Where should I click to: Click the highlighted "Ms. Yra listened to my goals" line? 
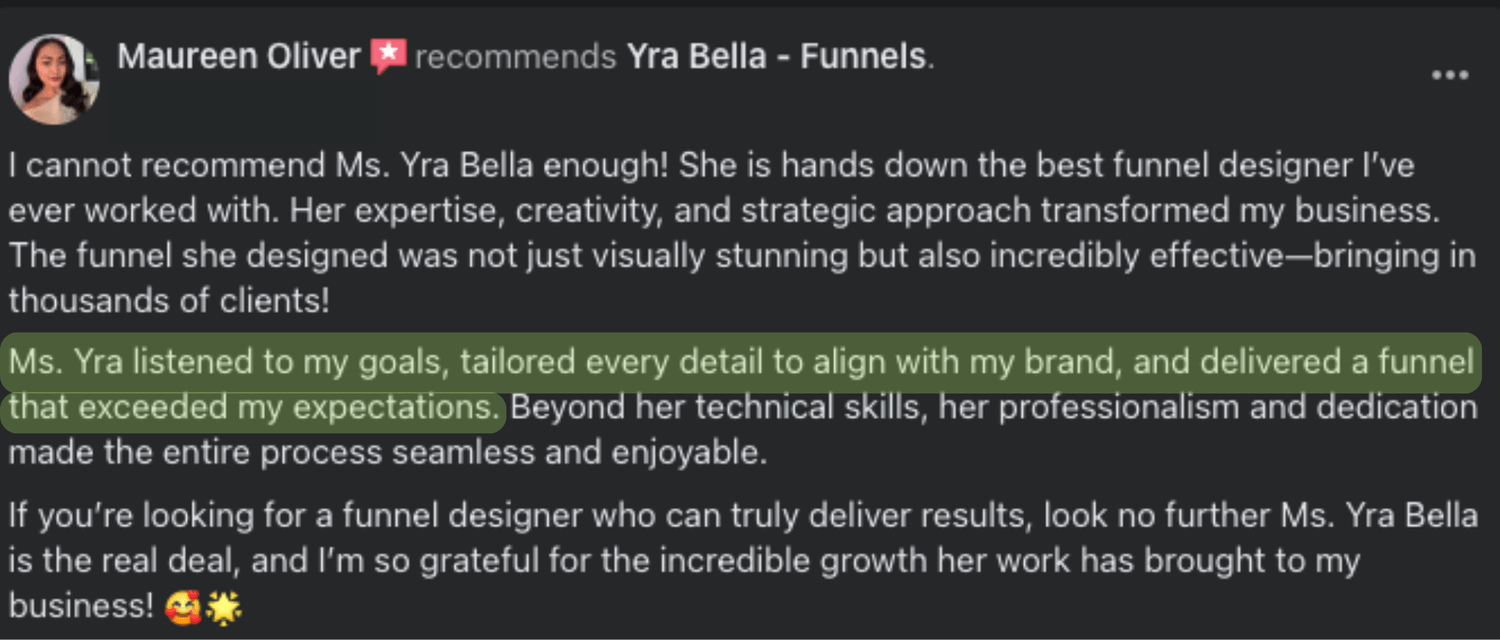tap(740, 361)
